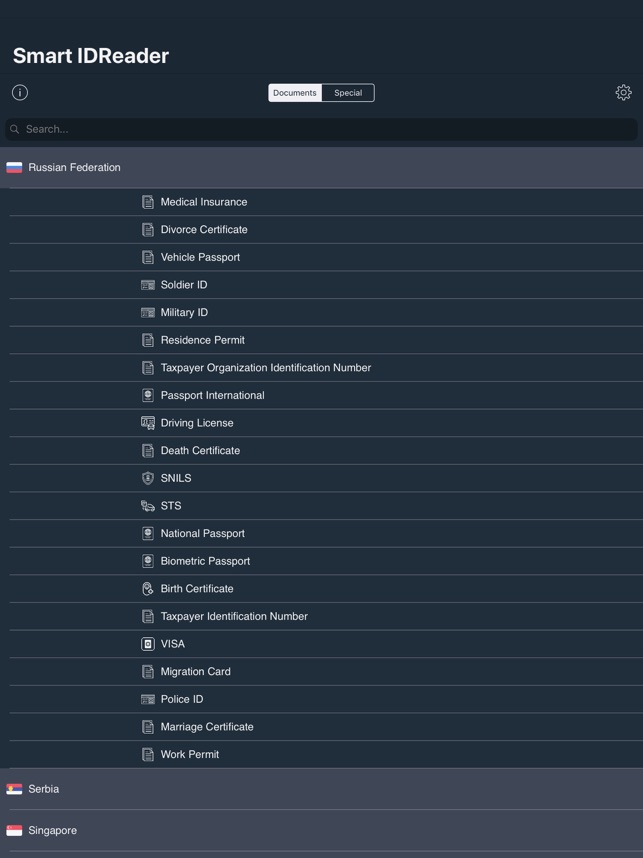Click the Vehicle Passport document icon
The image size is (643, 858).
click(x=148, y=257)
